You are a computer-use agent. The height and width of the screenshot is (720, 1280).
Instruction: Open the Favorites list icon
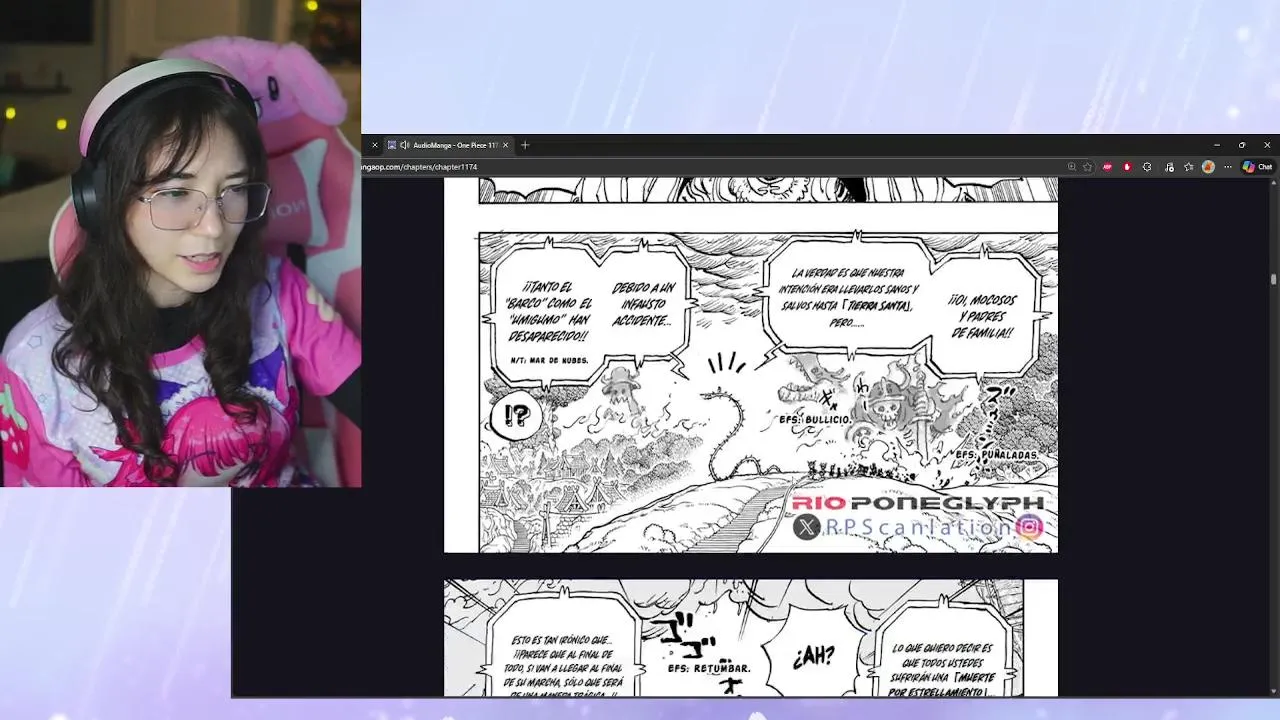click(x=1189, y=167)
